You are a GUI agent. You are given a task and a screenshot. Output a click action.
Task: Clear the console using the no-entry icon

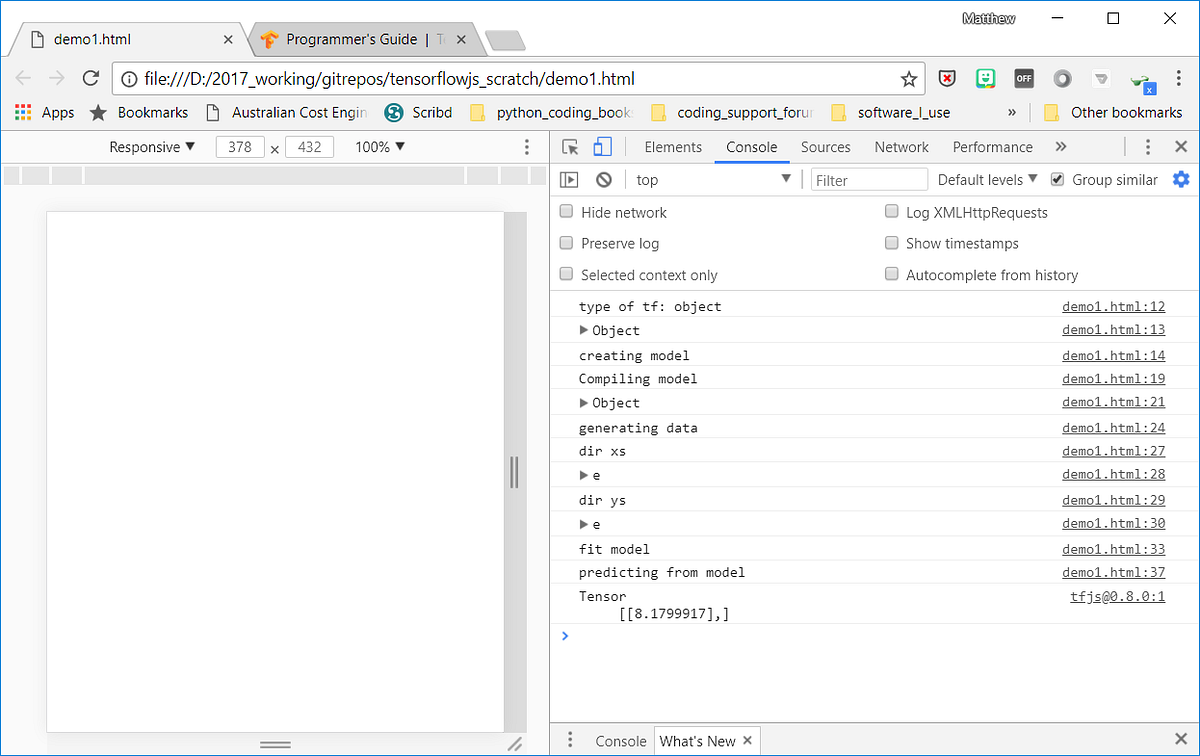pyautogui.click(x=602, y=179)
